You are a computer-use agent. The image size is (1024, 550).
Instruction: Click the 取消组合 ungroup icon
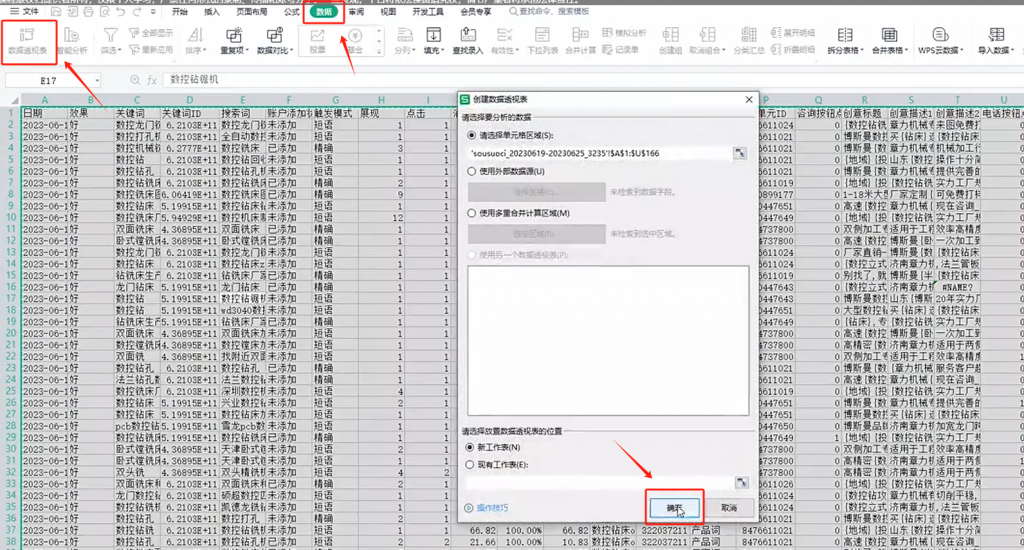coord(707,35)
